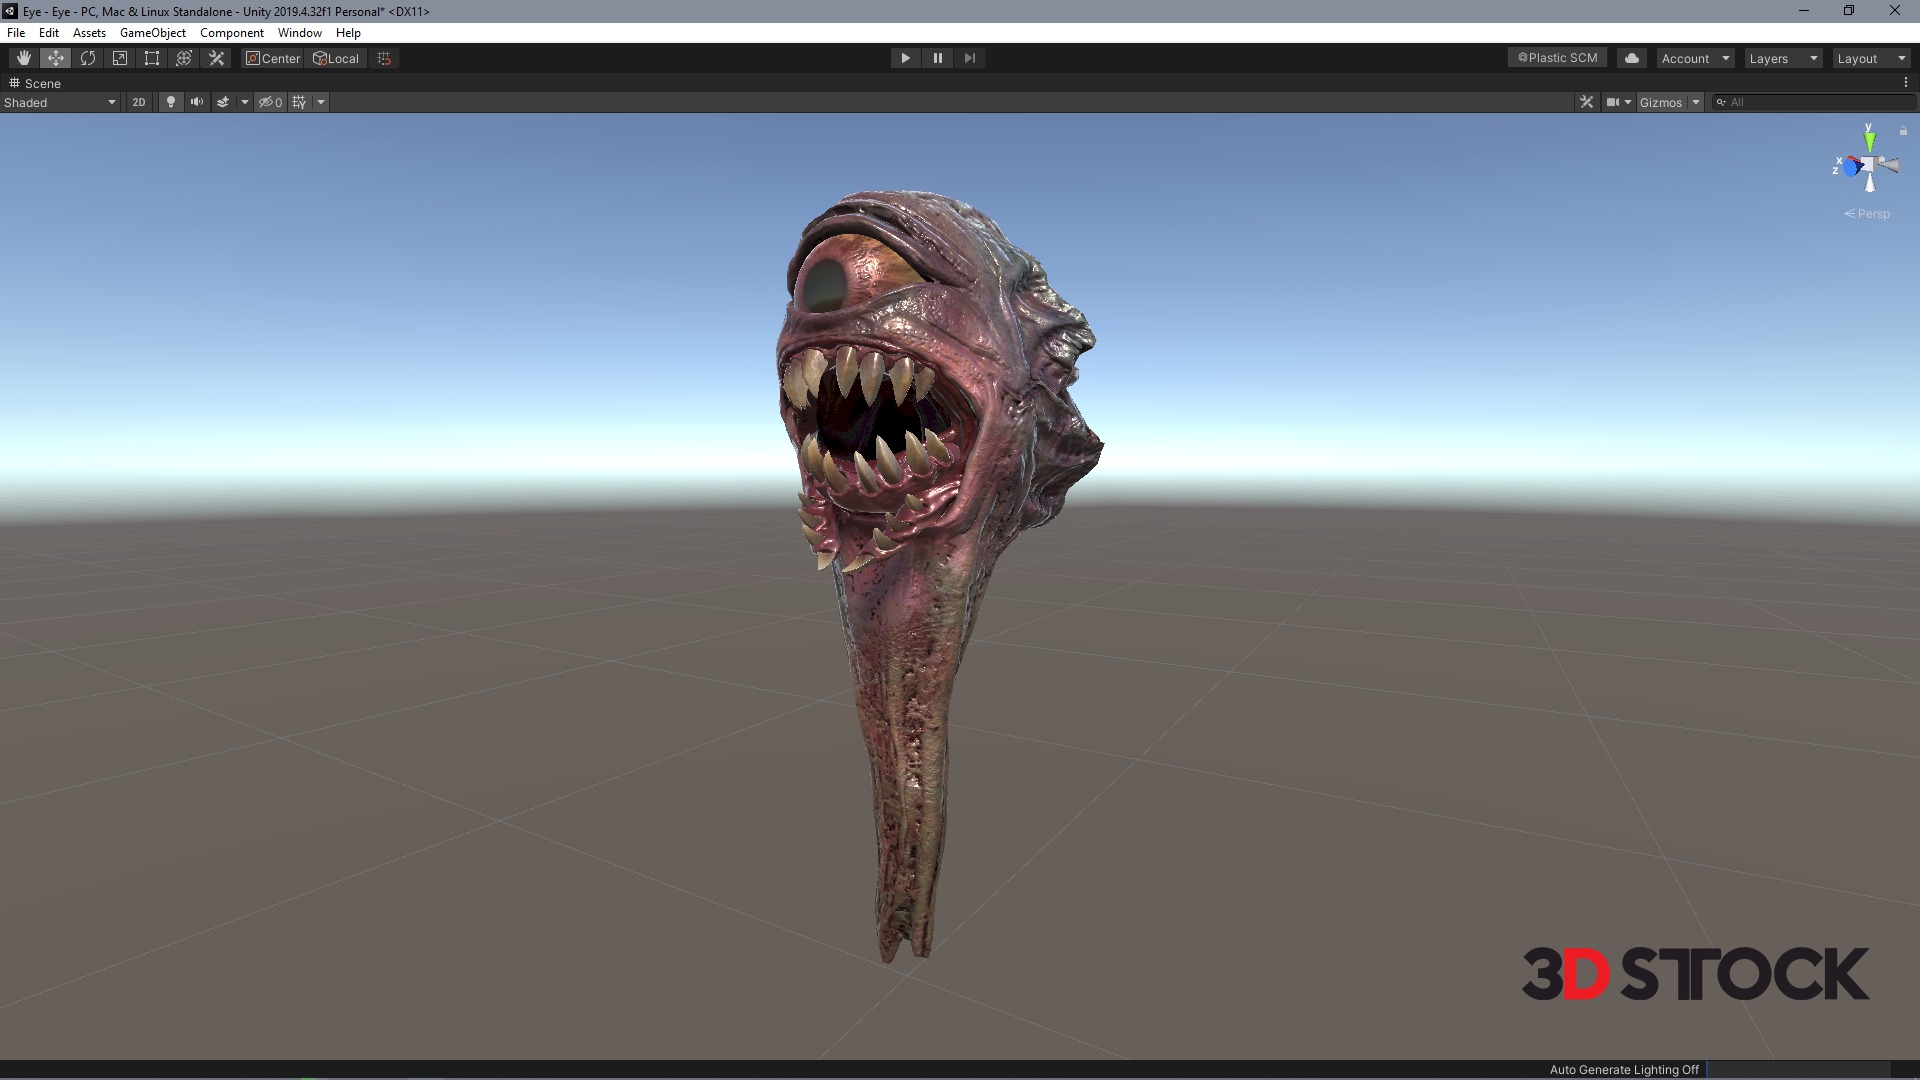Click the scene search field
This screenshot has width=1920, height=1080.
tap(1815, 102)
